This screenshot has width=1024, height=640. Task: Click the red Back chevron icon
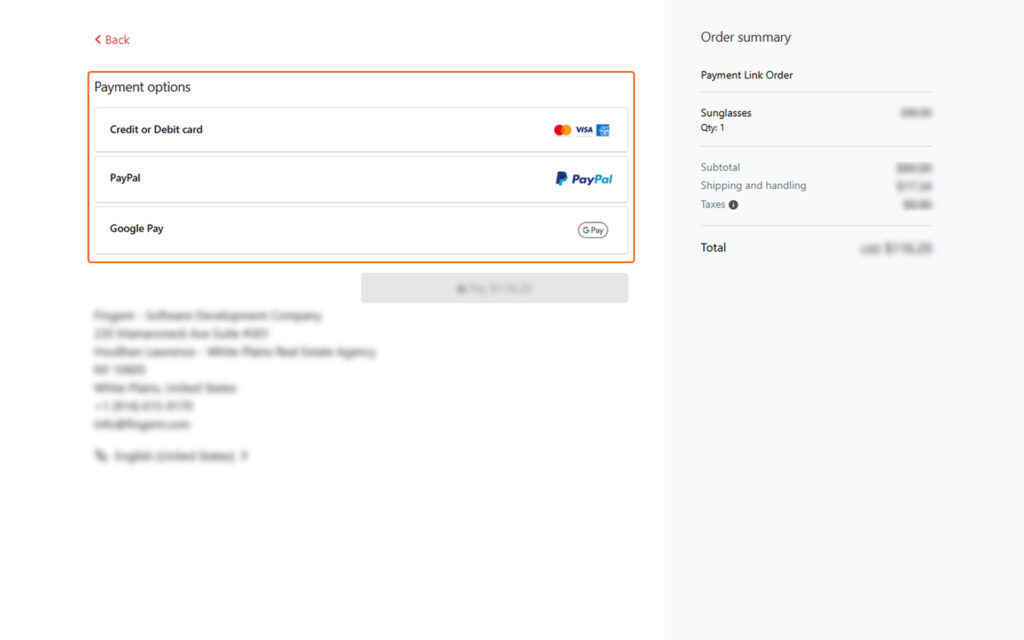click(98, 40)
